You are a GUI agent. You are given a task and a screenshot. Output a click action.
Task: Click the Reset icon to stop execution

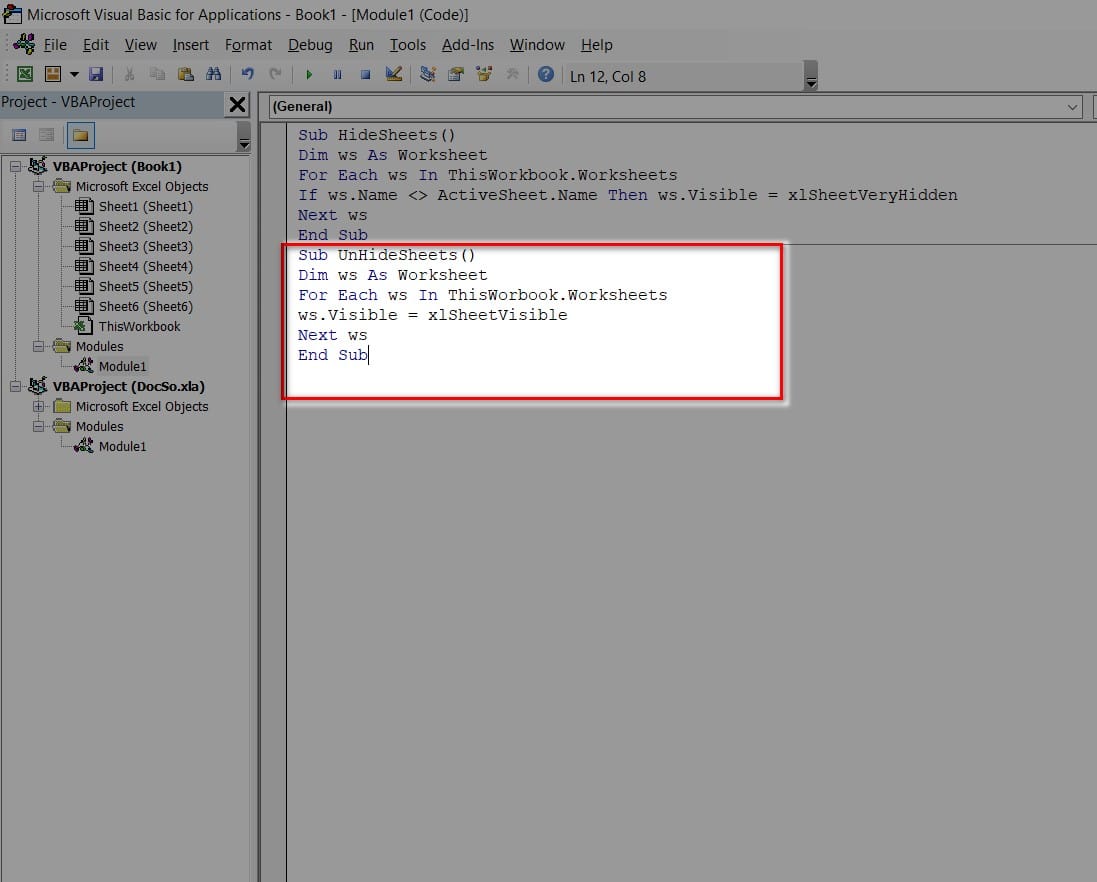[x=364, y=74]
